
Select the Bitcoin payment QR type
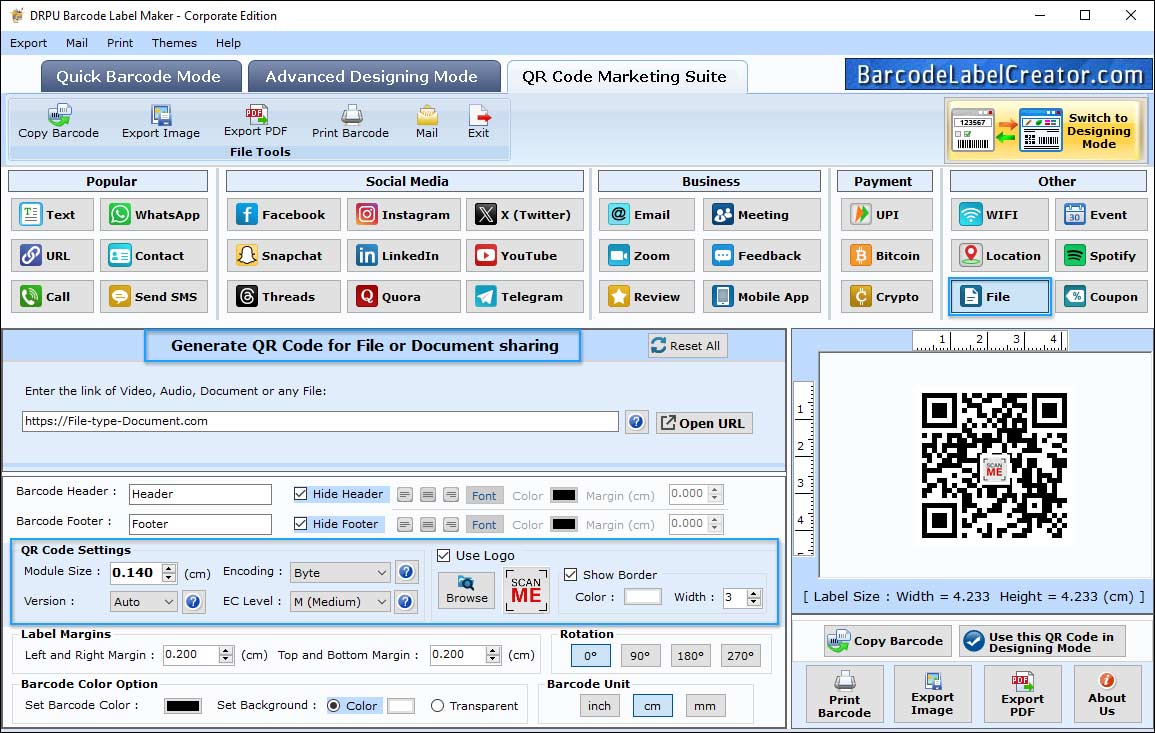[886, 256]
